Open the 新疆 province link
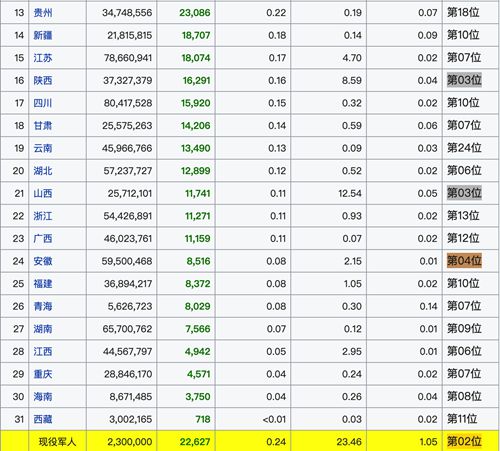Image resolution: width=500 pixels, height=451 pixels. (43, 35)
